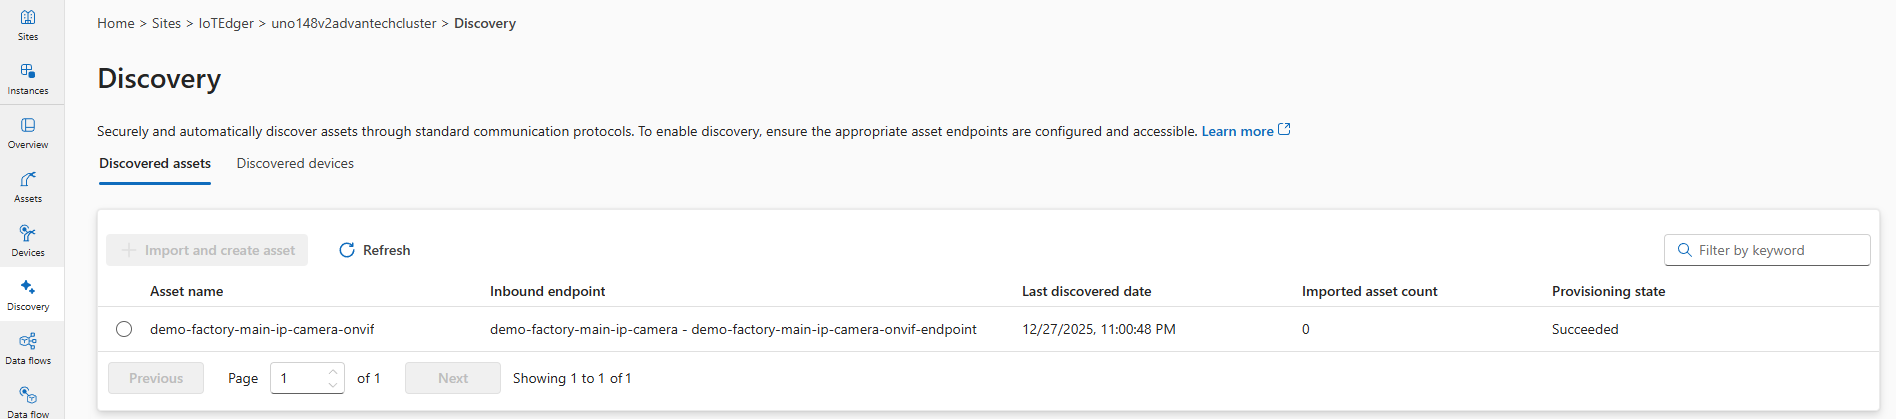
Task: Click the Refresh icon button
Action: click(347, 250)
